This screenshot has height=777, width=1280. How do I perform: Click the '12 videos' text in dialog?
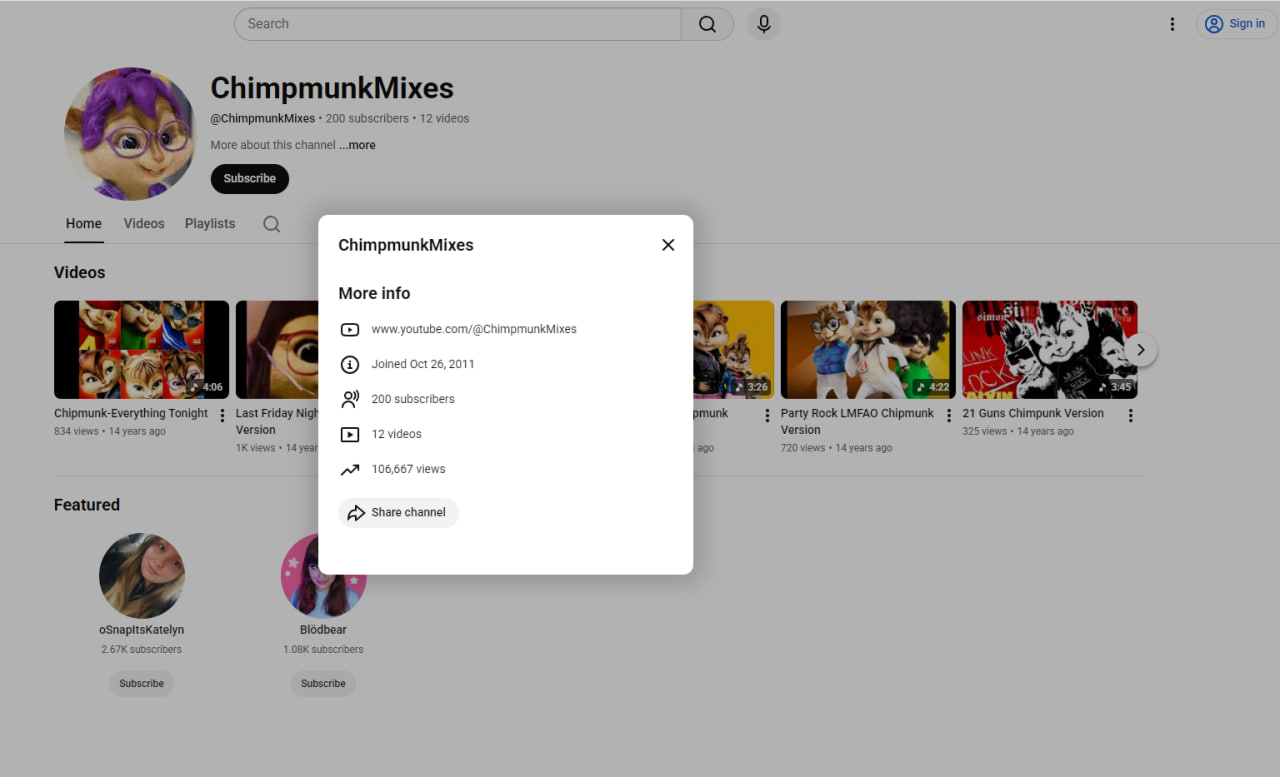pos(396,434)
